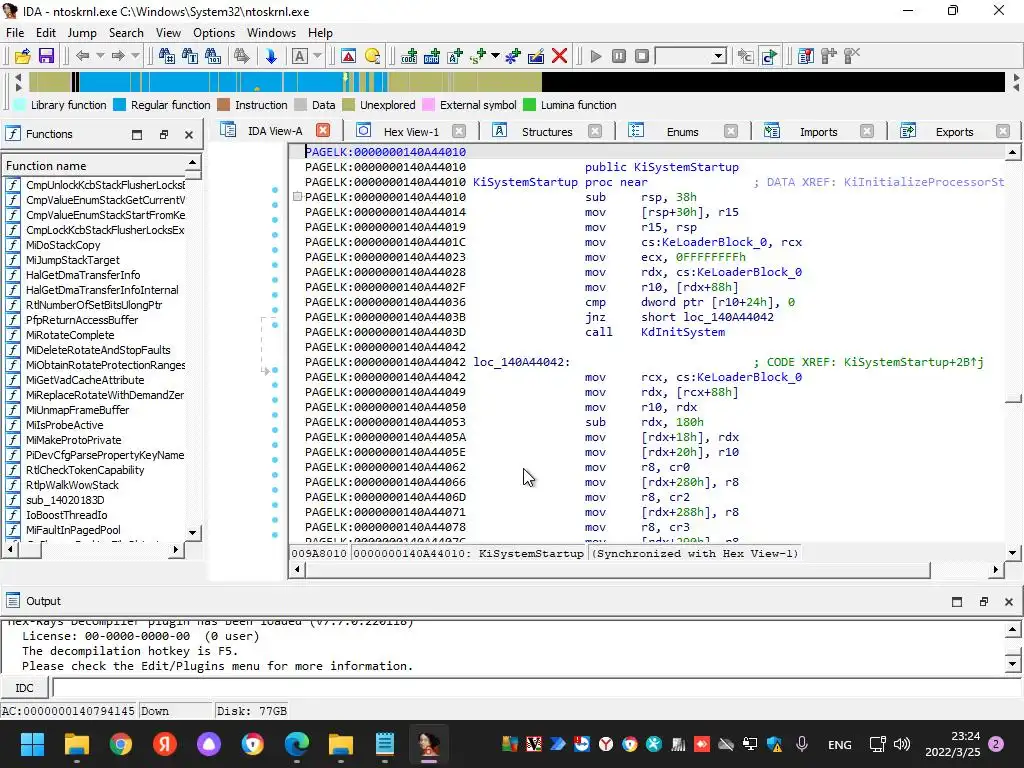Click the yellow Lumina circle icon
The width and height of the screenshot is (1024, 768).
pos(372,56)
